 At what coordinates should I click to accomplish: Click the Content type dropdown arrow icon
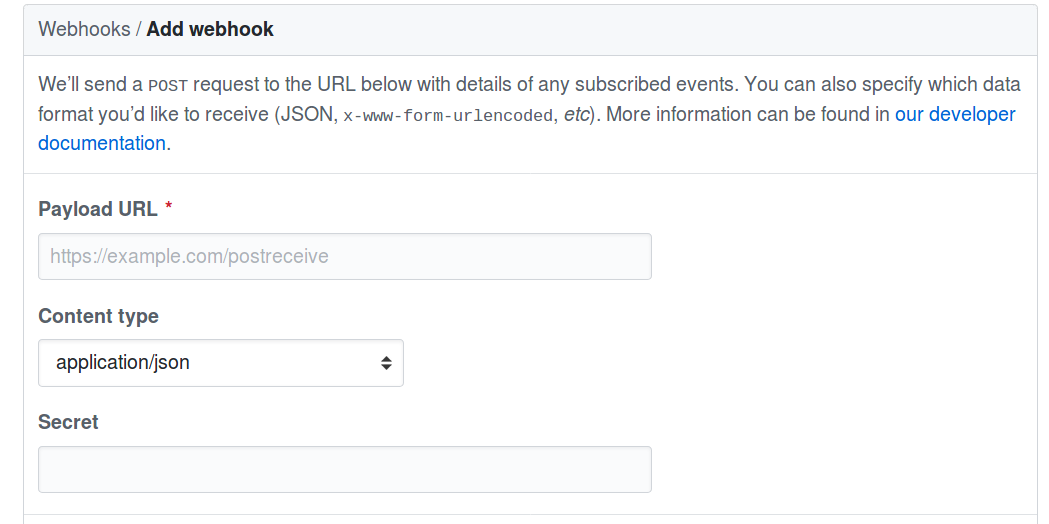386,363
